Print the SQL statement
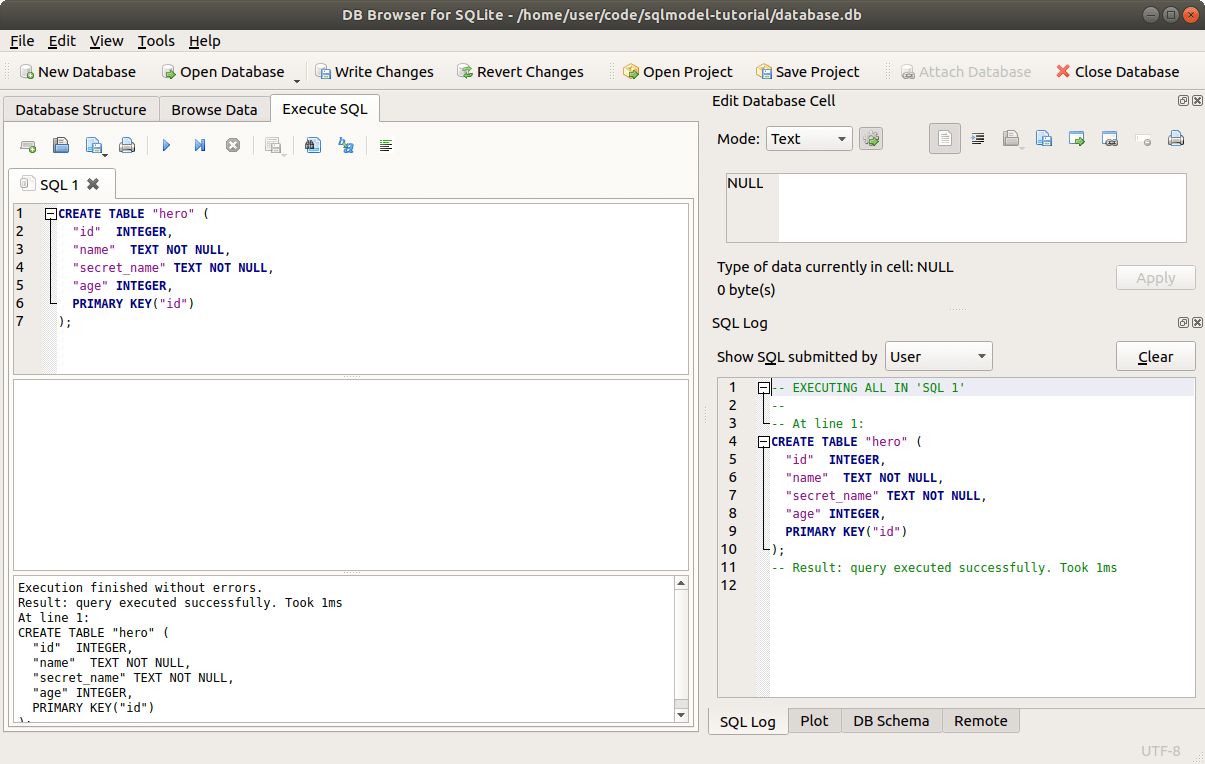 [x=127, y=145]
